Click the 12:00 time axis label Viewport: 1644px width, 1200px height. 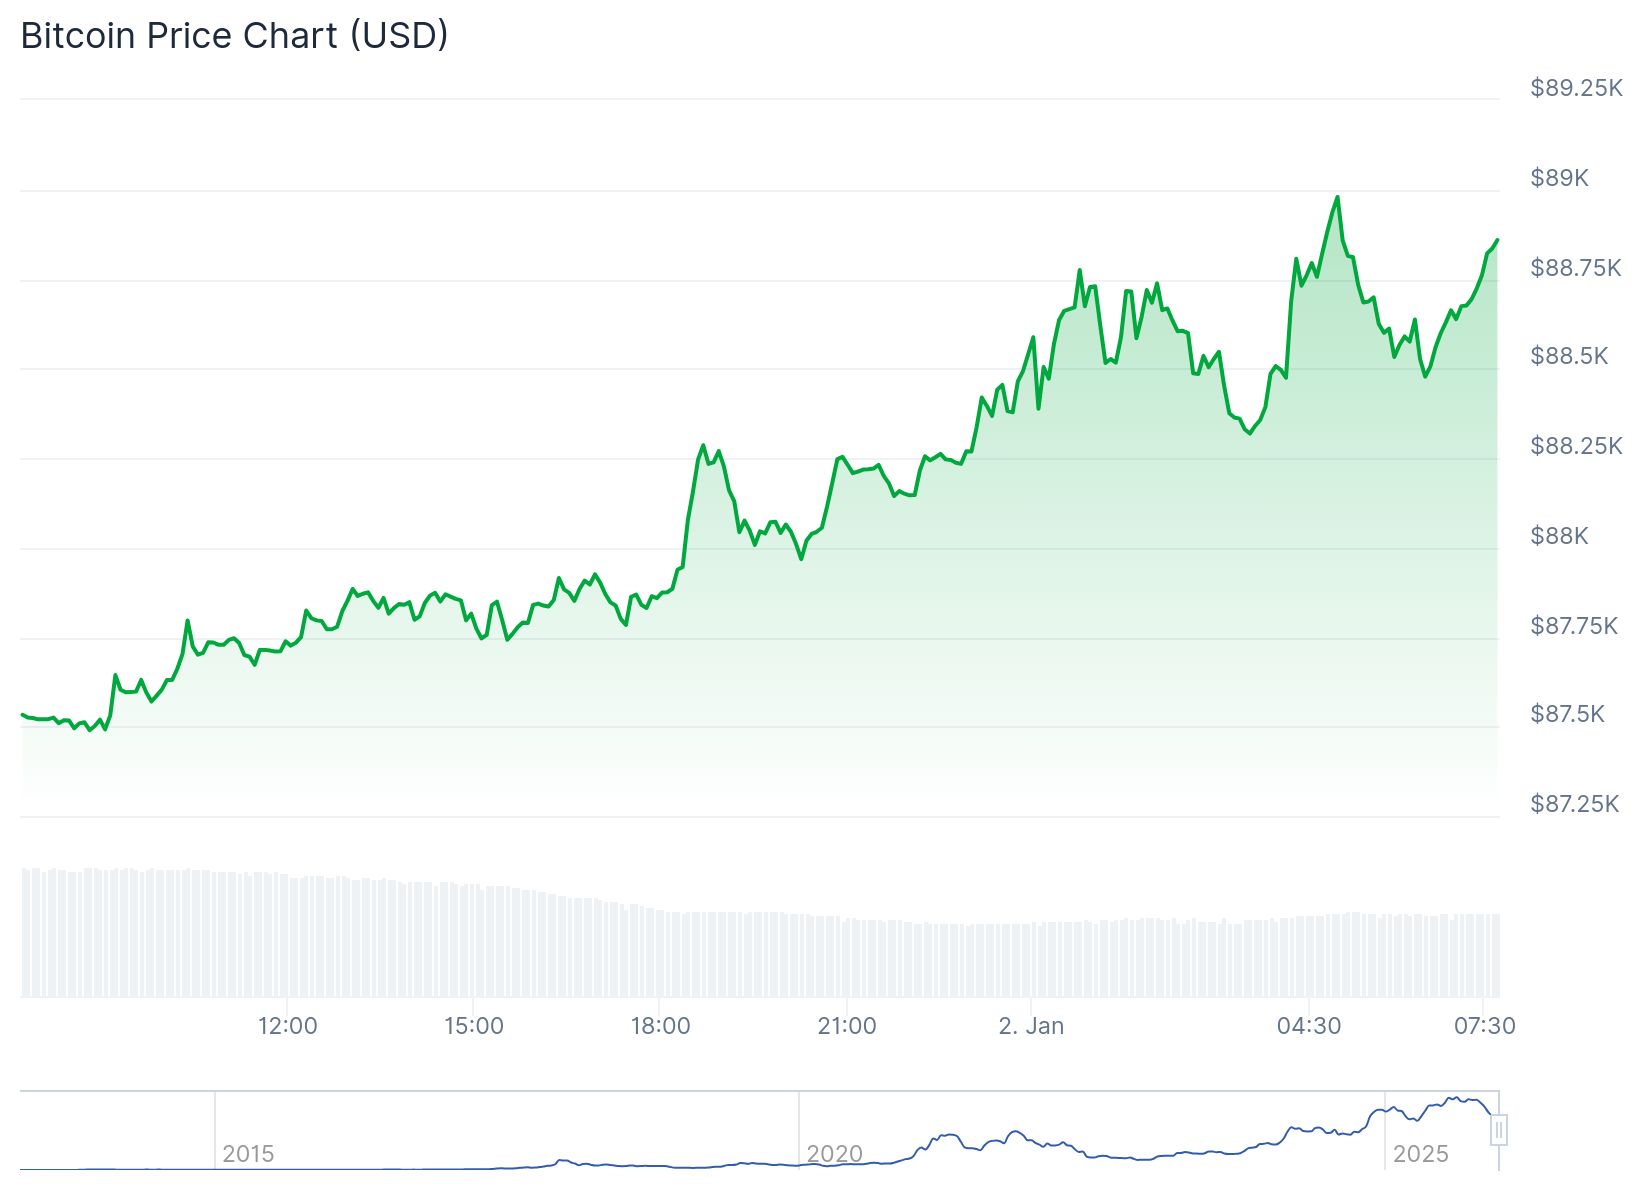coord(287,1026)
